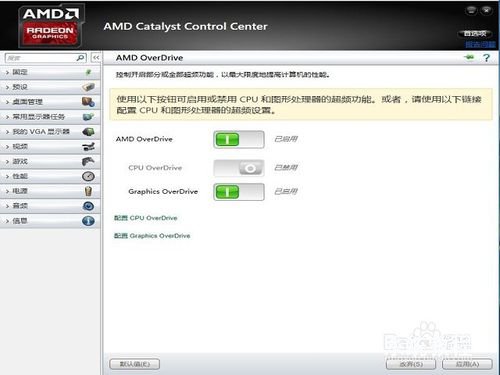This screenshot has height=375, width=500.
Task: Click the green pin icon in 固定 row
Action: [x=88, y=72]
